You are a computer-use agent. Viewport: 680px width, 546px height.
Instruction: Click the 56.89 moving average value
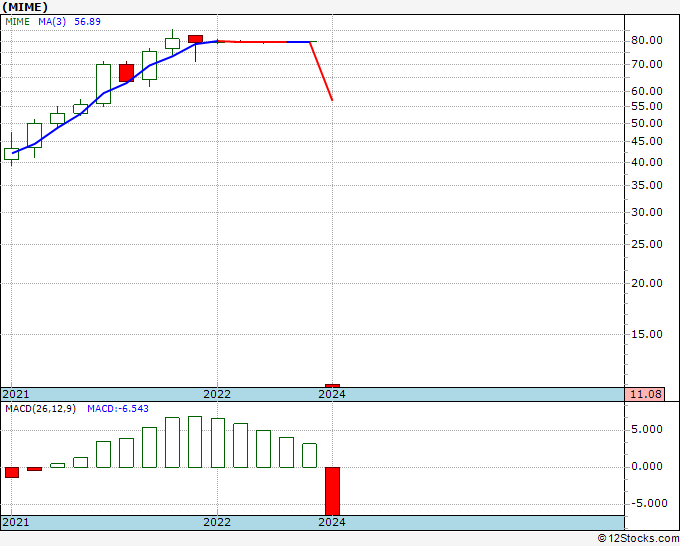87,22
